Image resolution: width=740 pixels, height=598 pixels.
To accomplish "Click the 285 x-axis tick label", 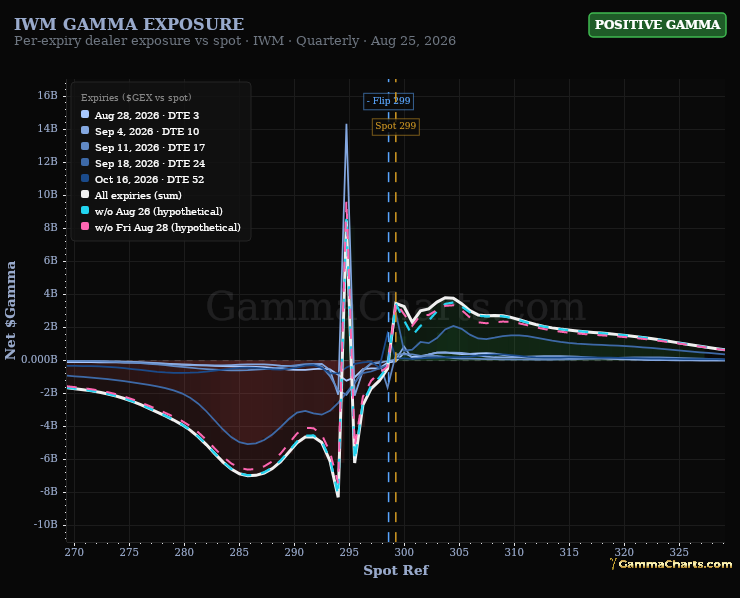I will [x=239, y=552].
